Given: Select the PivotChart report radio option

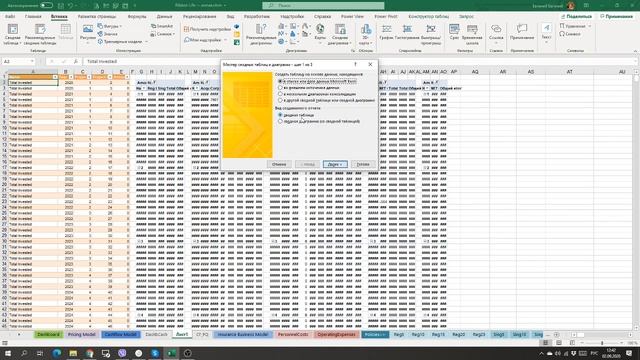Looking at the screenshot, I should tap(280, 121).
